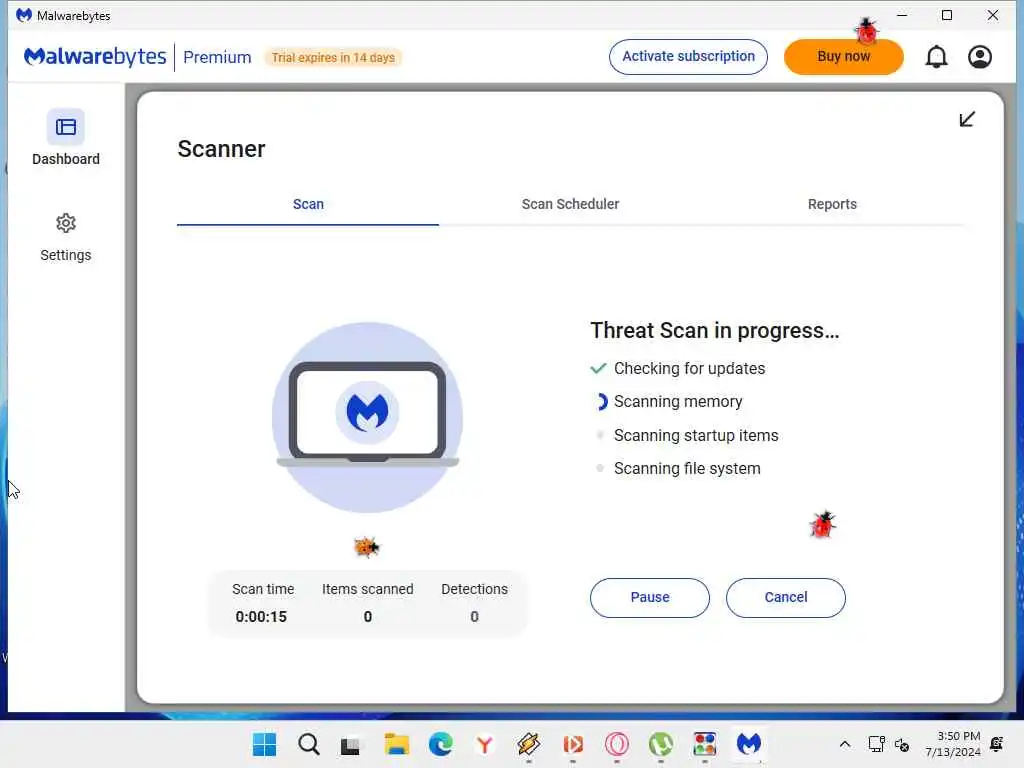
Task: Open the account profile icon
Action: pyautogui.click(x=980, y=57)
